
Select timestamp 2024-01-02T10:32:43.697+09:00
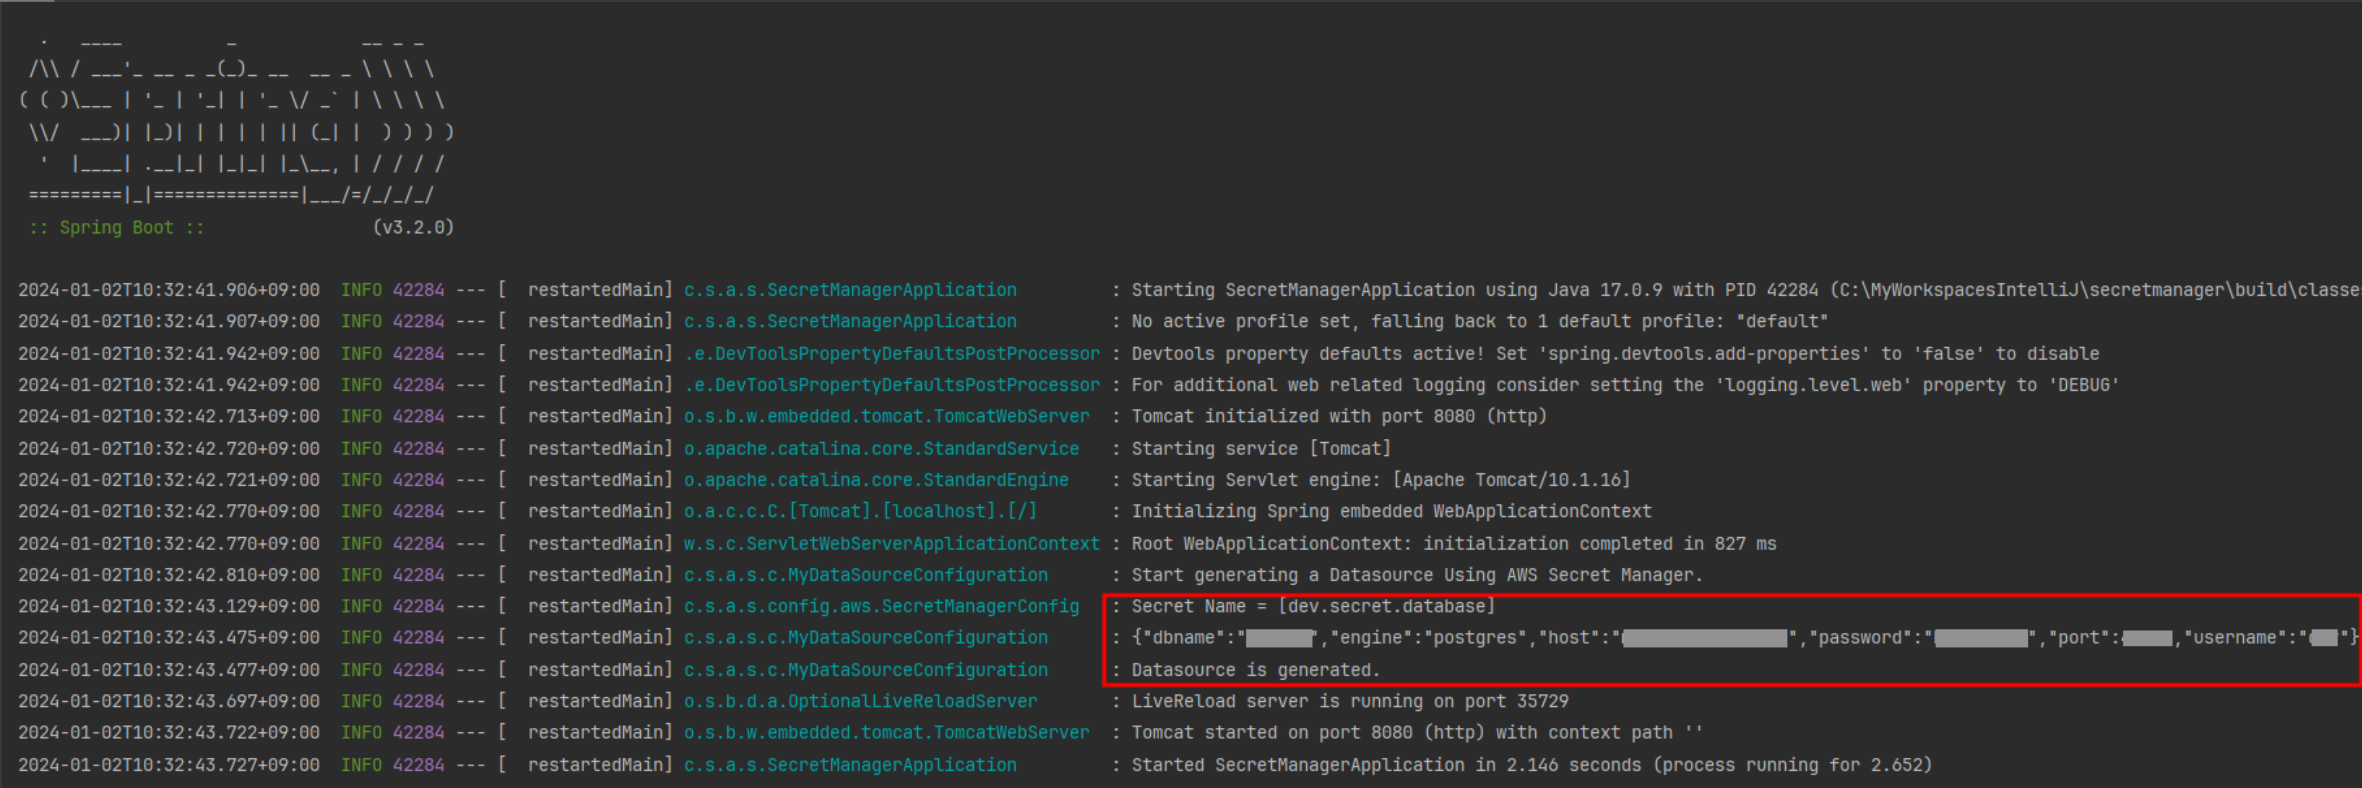(x=169, y=702)
